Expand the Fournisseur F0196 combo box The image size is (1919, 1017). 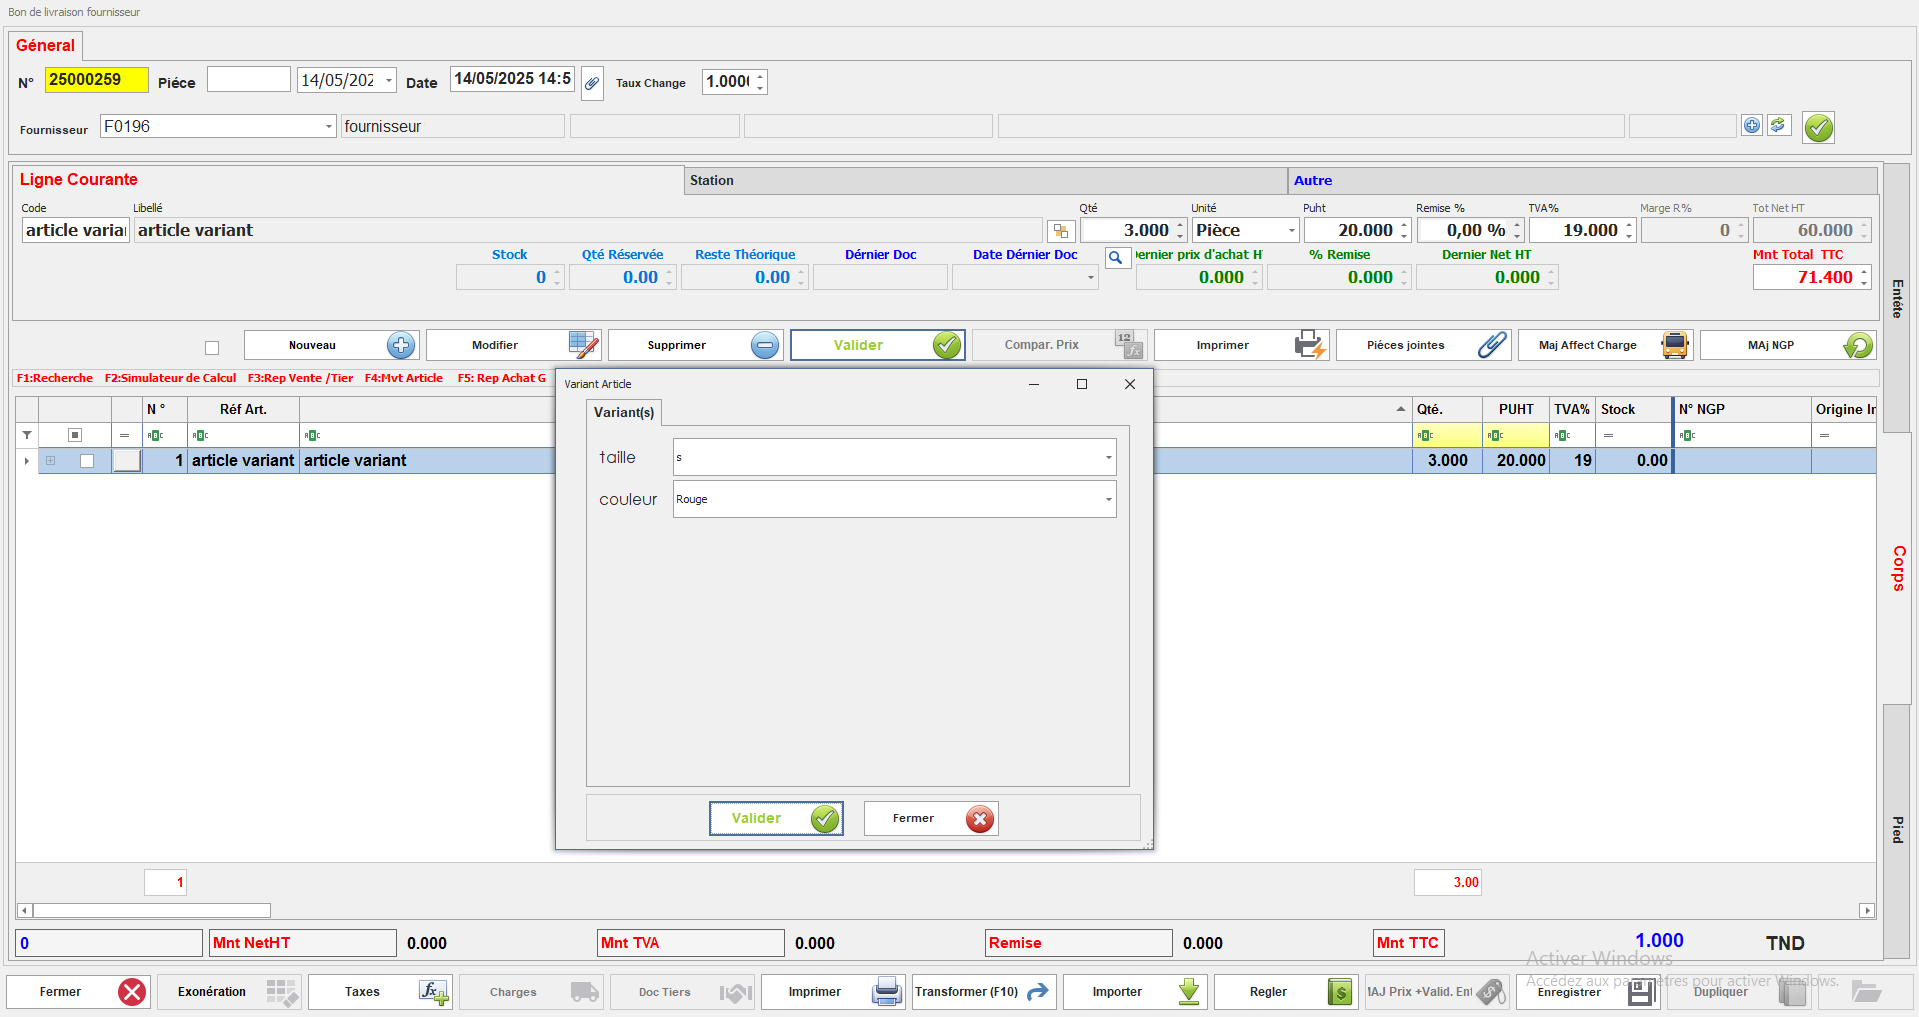click(328, 127)
